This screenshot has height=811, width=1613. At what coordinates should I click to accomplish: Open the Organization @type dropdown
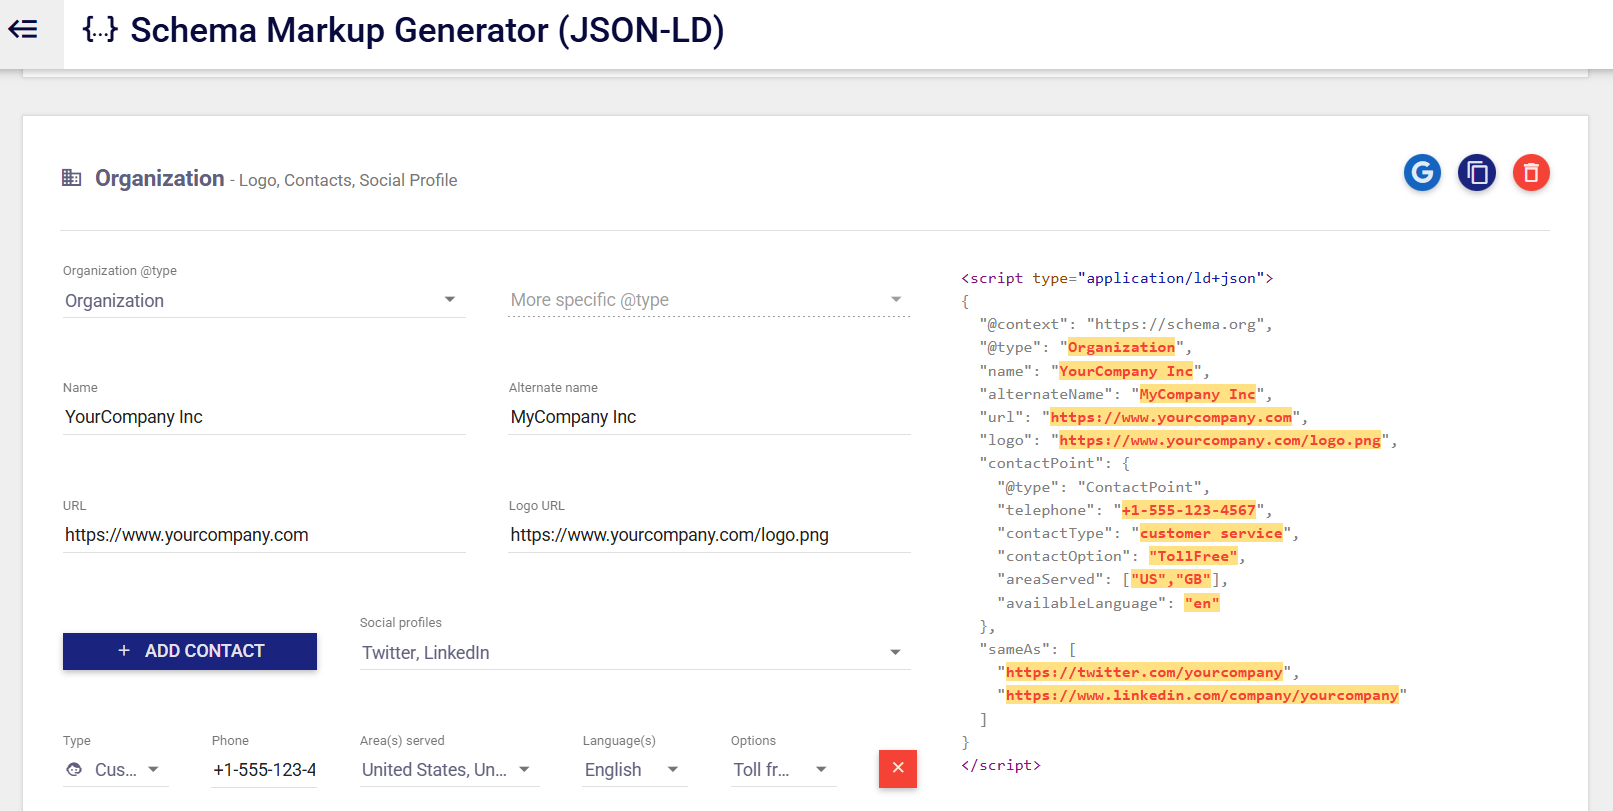tap(264, 301)
